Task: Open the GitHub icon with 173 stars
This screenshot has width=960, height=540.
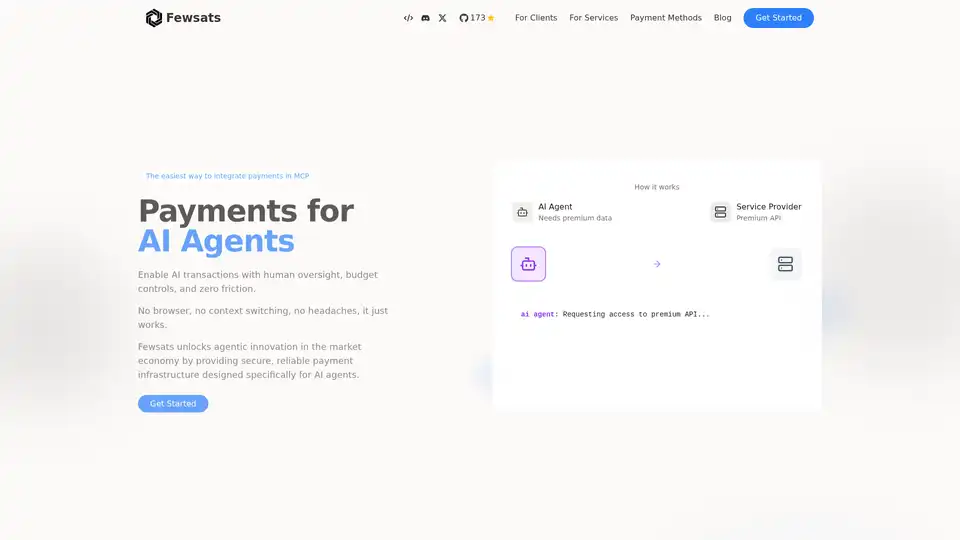Action: click(464, 18)
